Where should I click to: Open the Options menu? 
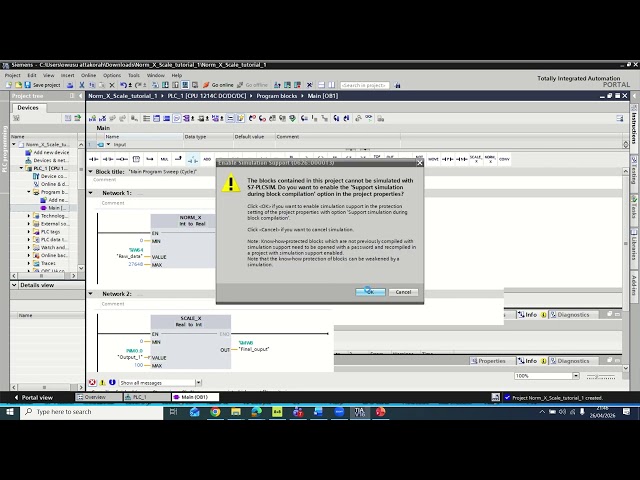click(112, 76)
